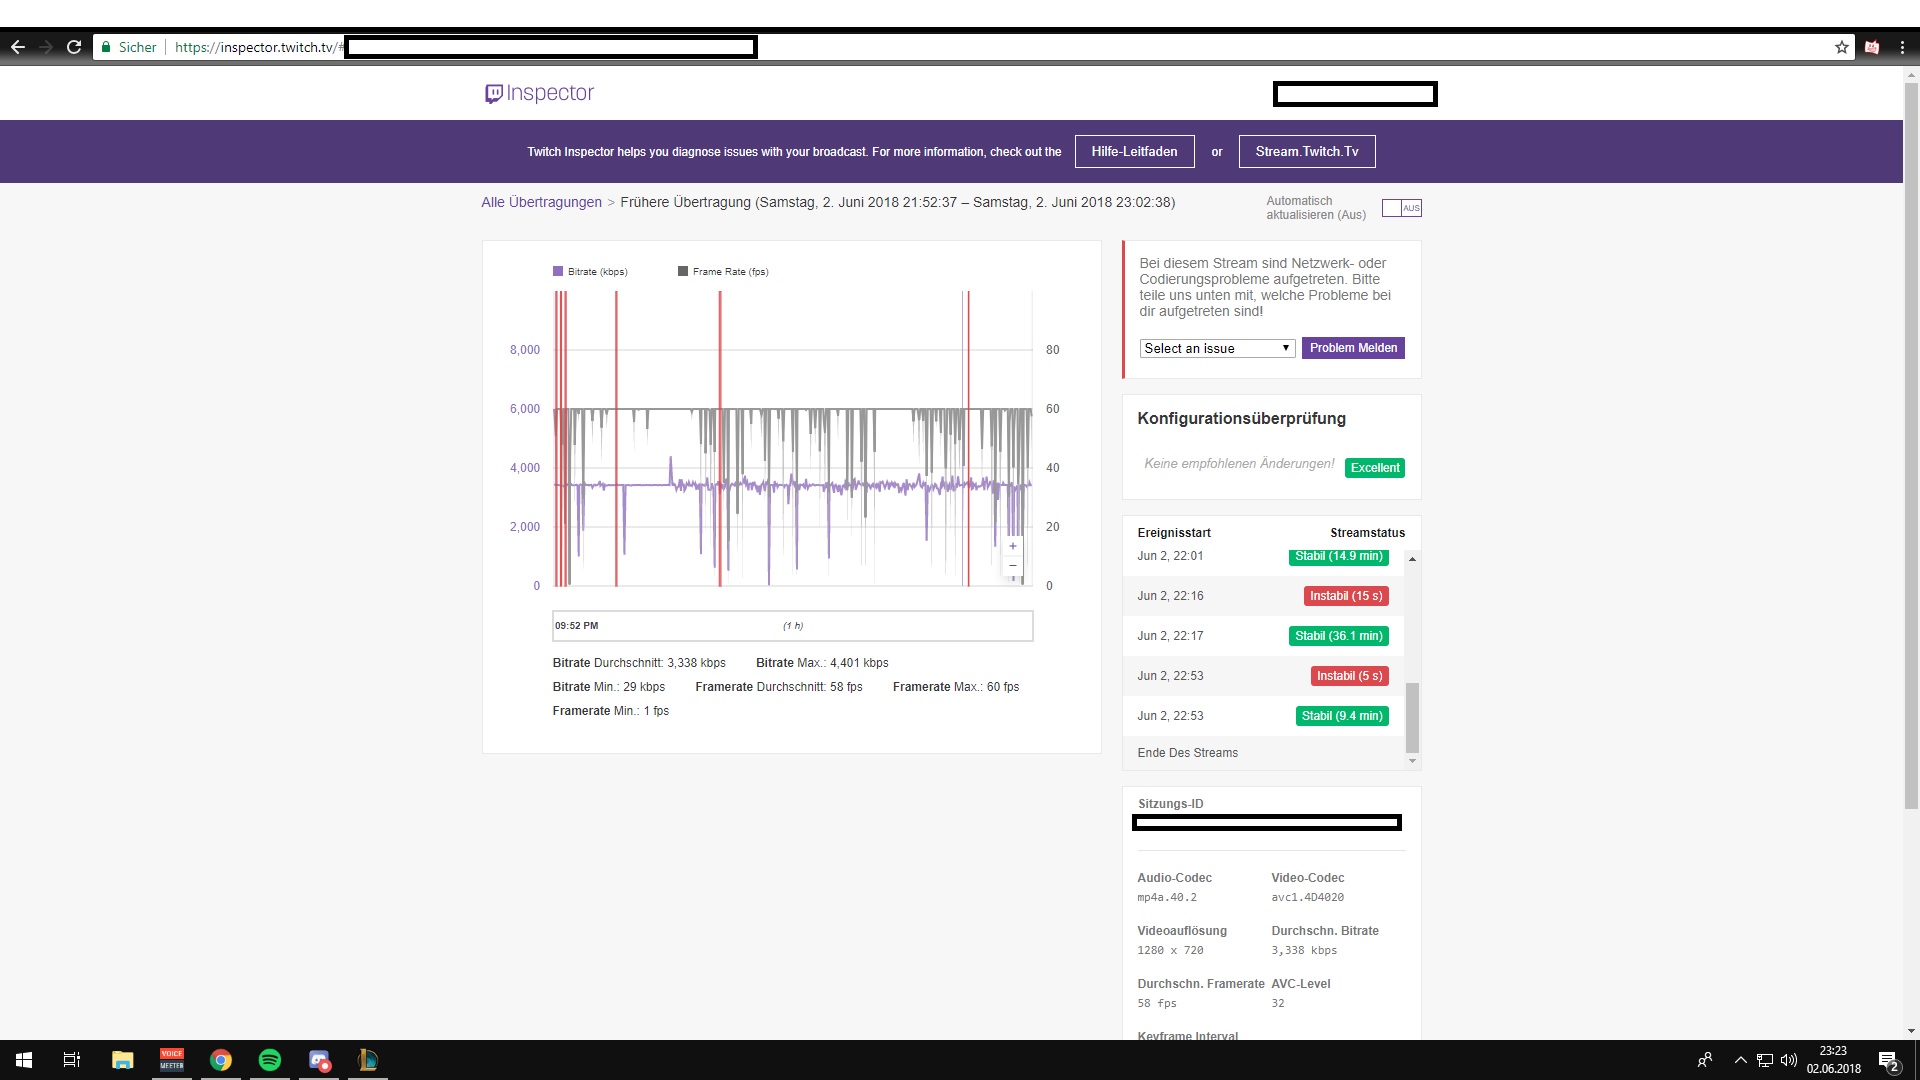Click the Chrome browser icon in taskbar
Viewport: 1920px width, 1080px height.
pyautogui.click(x=220, y=1060)
